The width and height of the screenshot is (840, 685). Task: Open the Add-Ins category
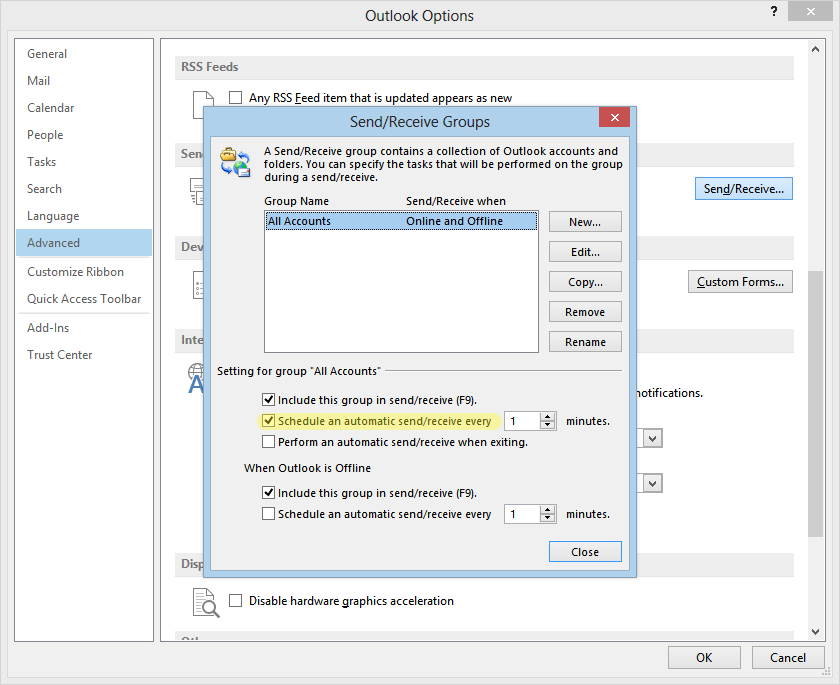click(x=84, y=328)
